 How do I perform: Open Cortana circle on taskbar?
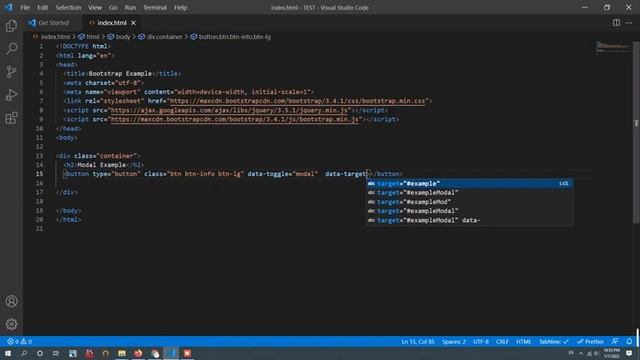pos(40,353)
